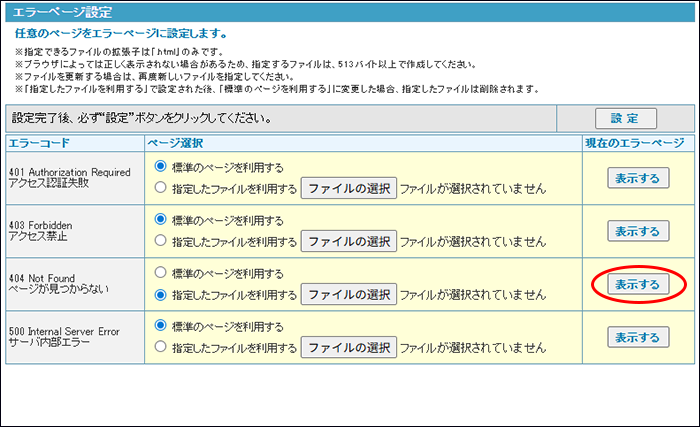Choose standard page option for 403 Forbidden
700x427 pixels.
click(160, 220)
